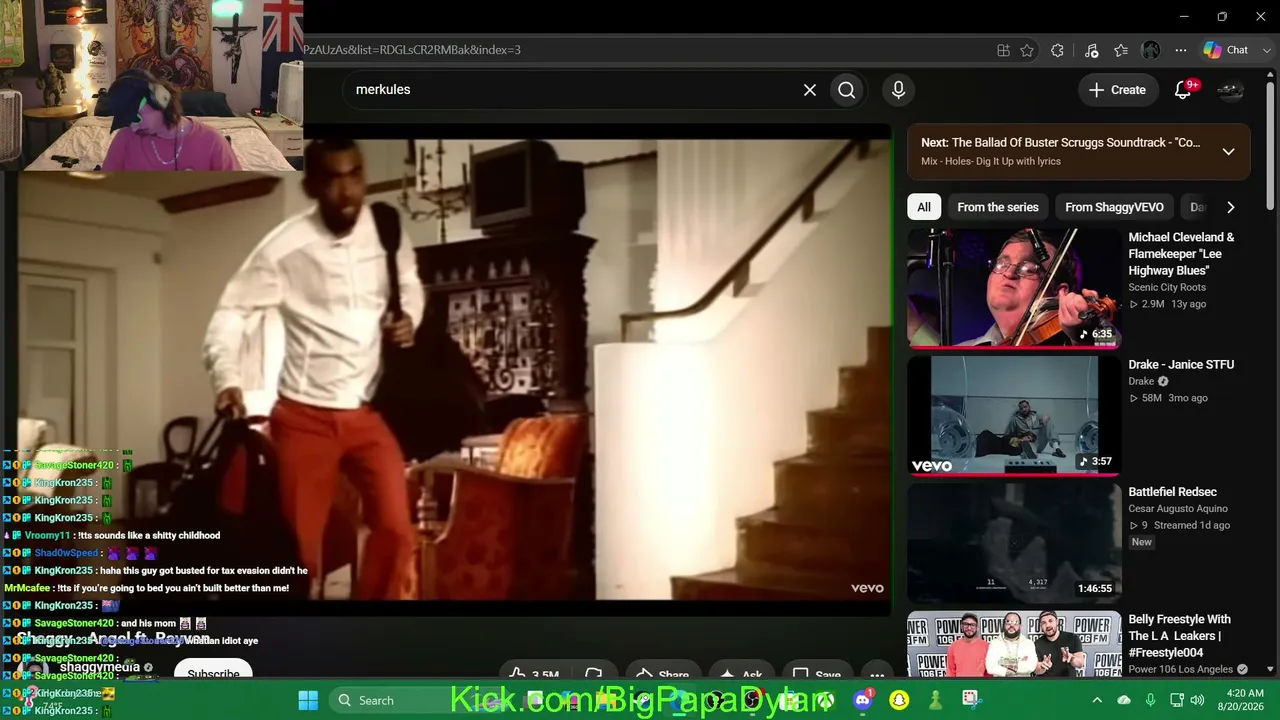Open Windows Start menu
The height and width of the screenshot is (720, 1280).
point(308,700)
